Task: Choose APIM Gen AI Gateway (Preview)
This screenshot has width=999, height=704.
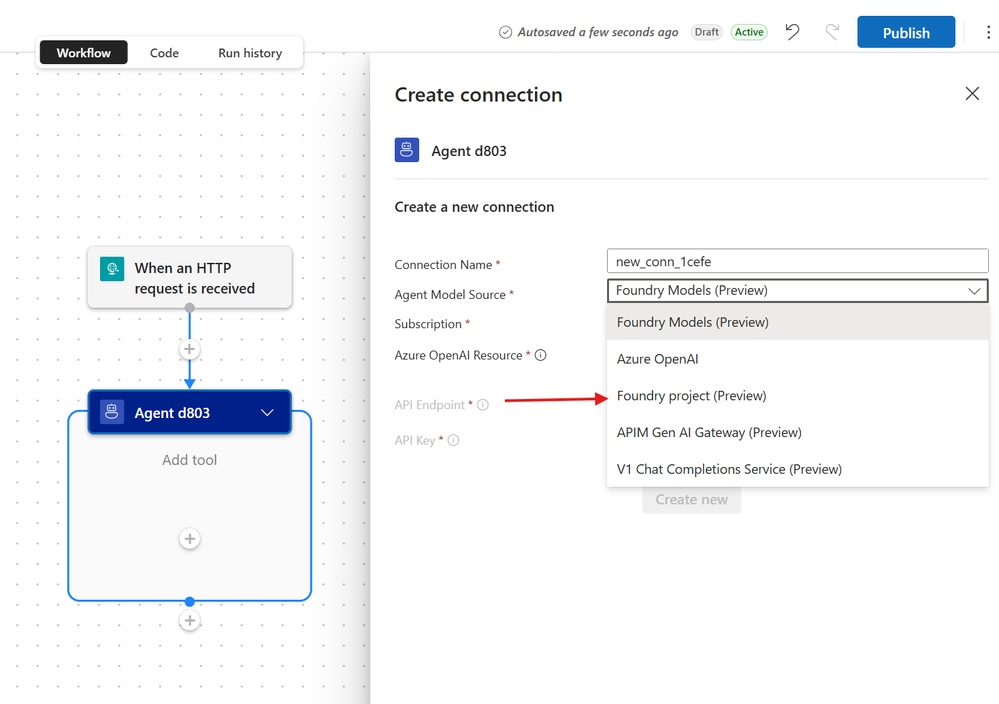Action: coord(797,433)
